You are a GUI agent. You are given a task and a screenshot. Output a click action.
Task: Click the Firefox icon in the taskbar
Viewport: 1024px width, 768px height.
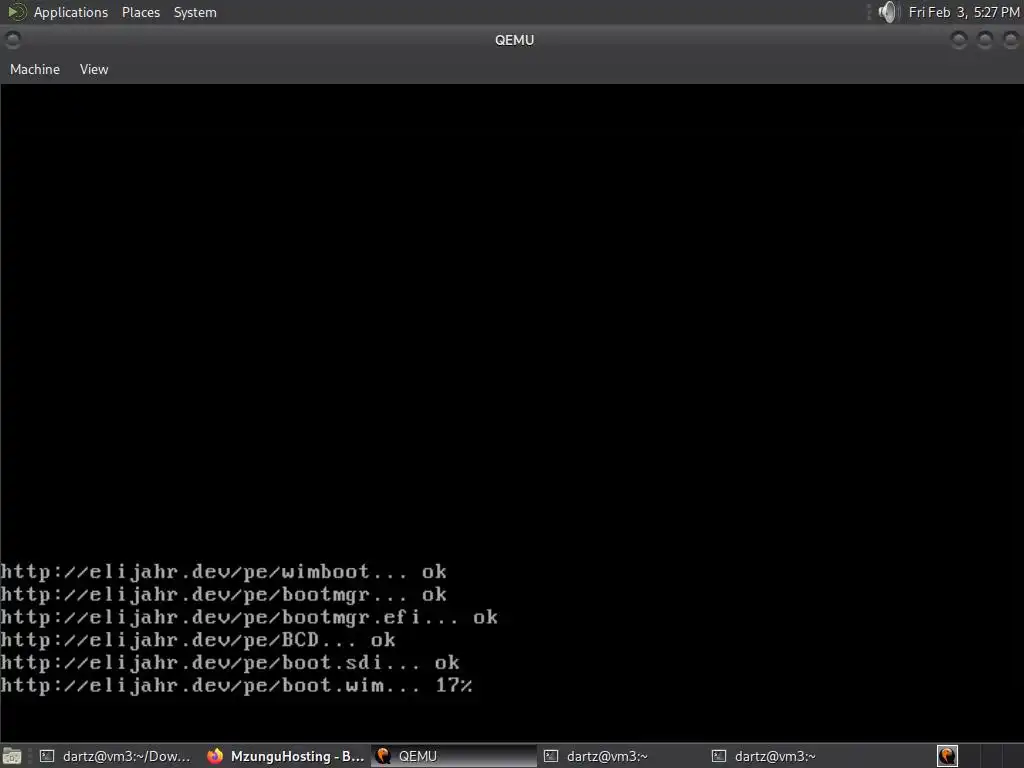tap(215, 756)
